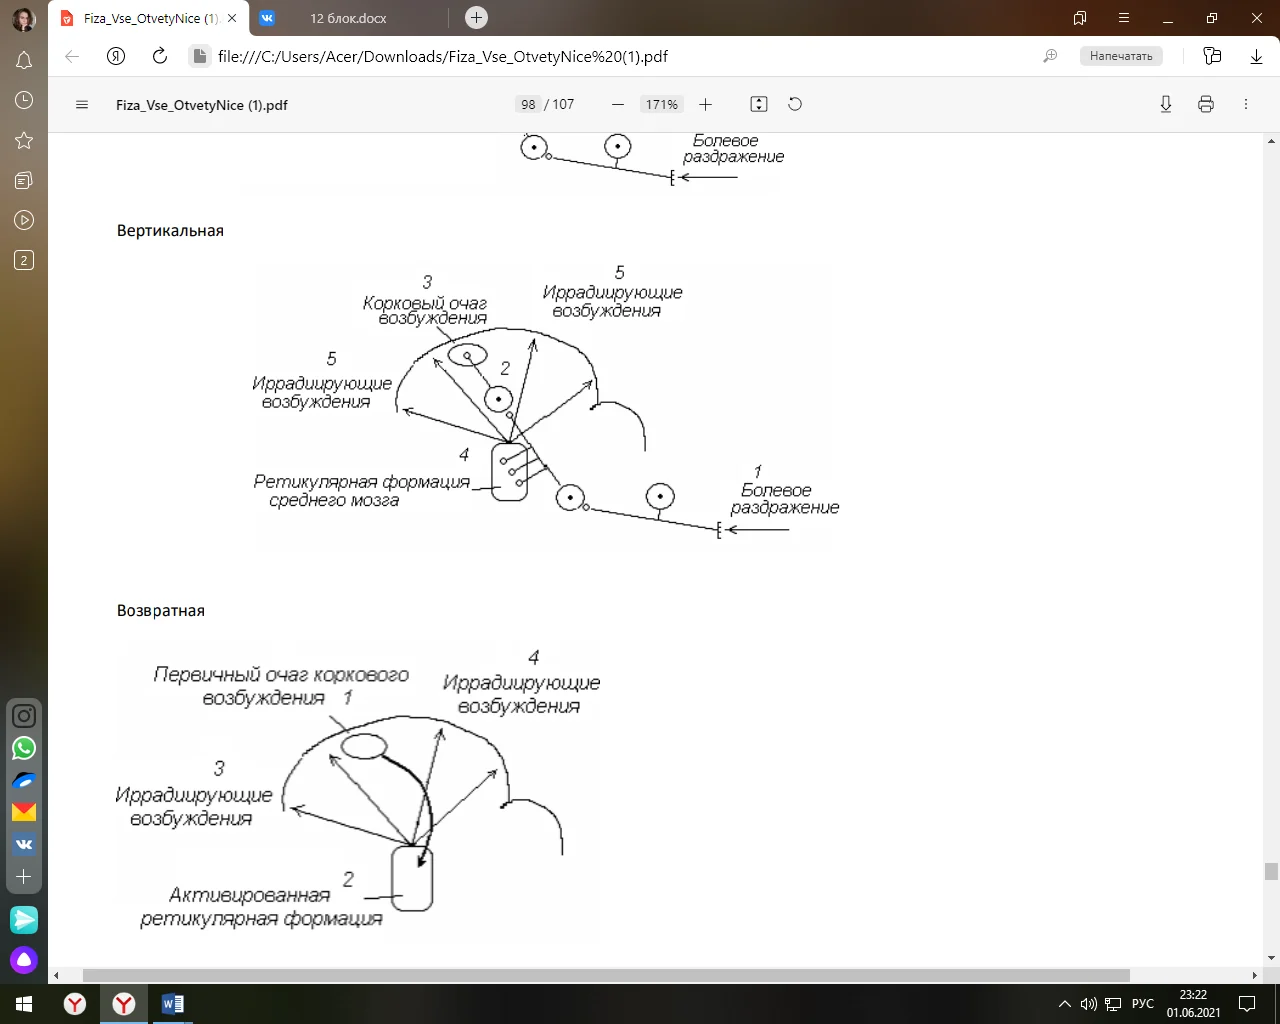
Task: Switch to the '12 блок.docx' tab
Action: click(x=348, y=18)
